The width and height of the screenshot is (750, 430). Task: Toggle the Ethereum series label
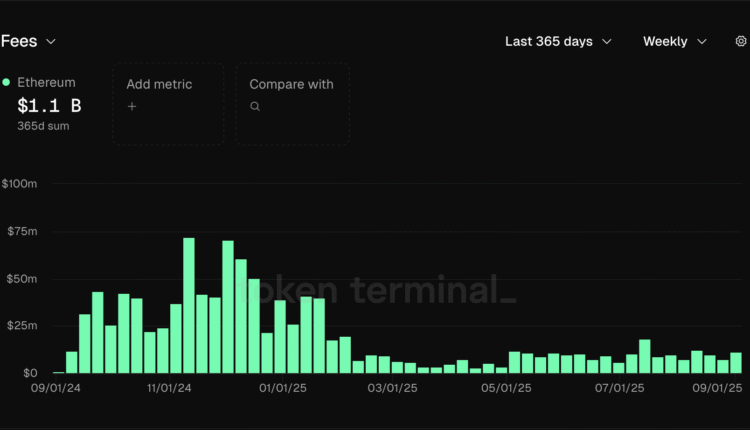pyautogui.click(x=46, y=83)
